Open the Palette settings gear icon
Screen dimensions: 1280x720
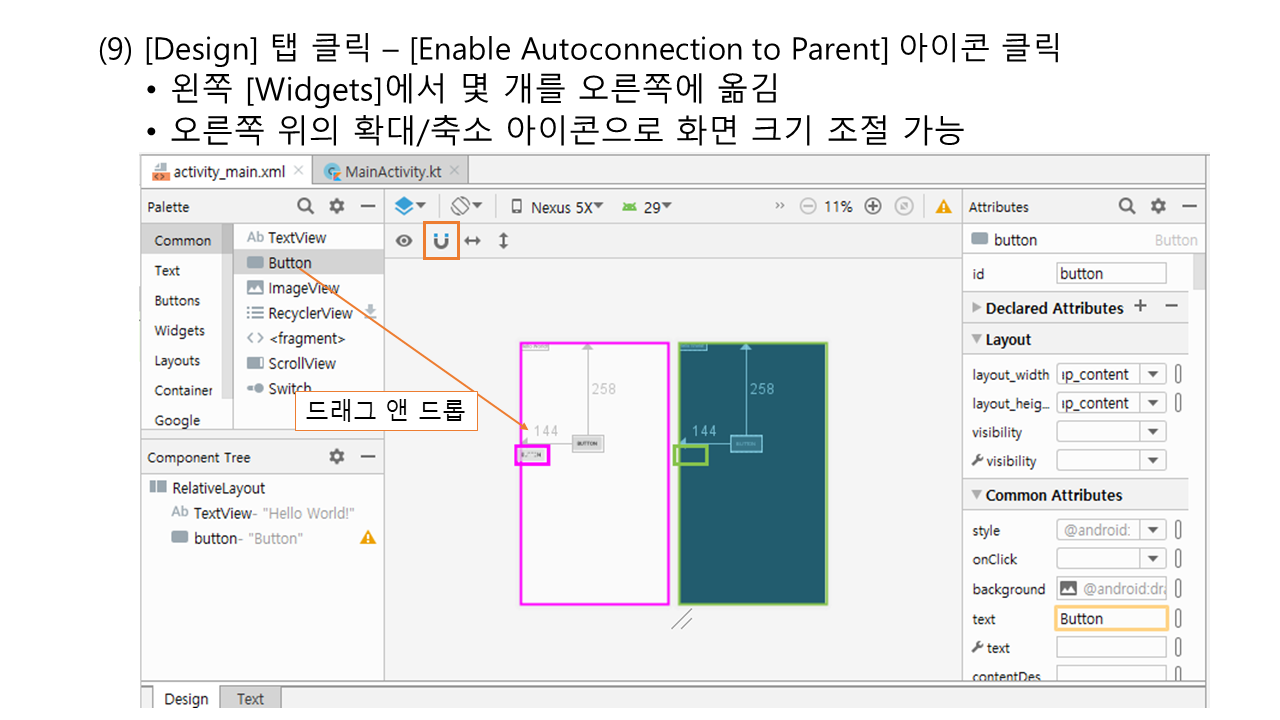click(337, 206)
